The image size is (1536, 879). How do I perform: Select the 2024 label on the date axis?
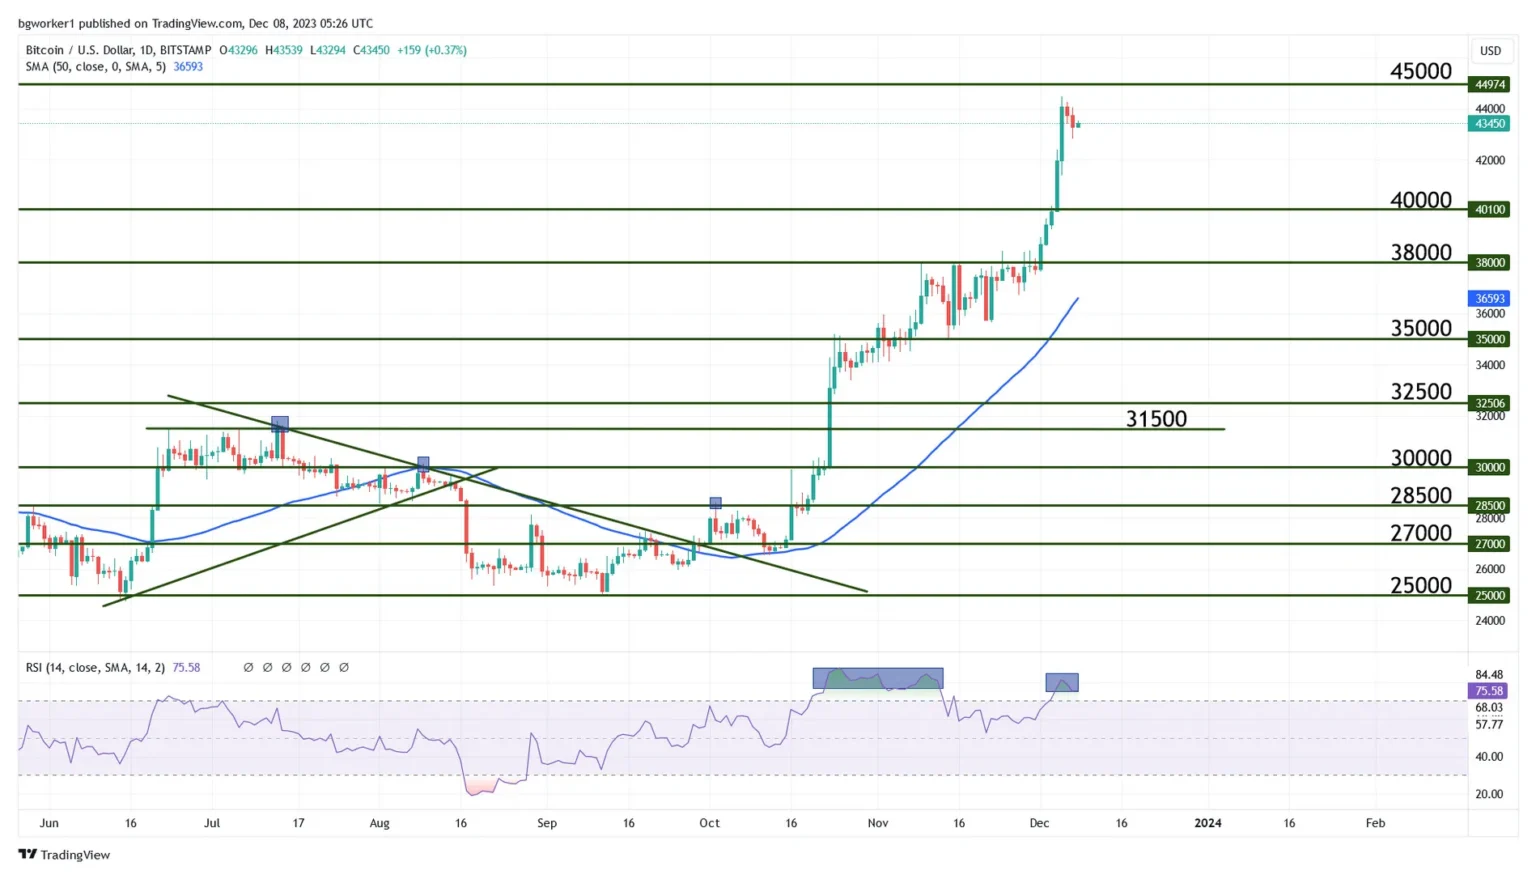tap(1207, 823)
